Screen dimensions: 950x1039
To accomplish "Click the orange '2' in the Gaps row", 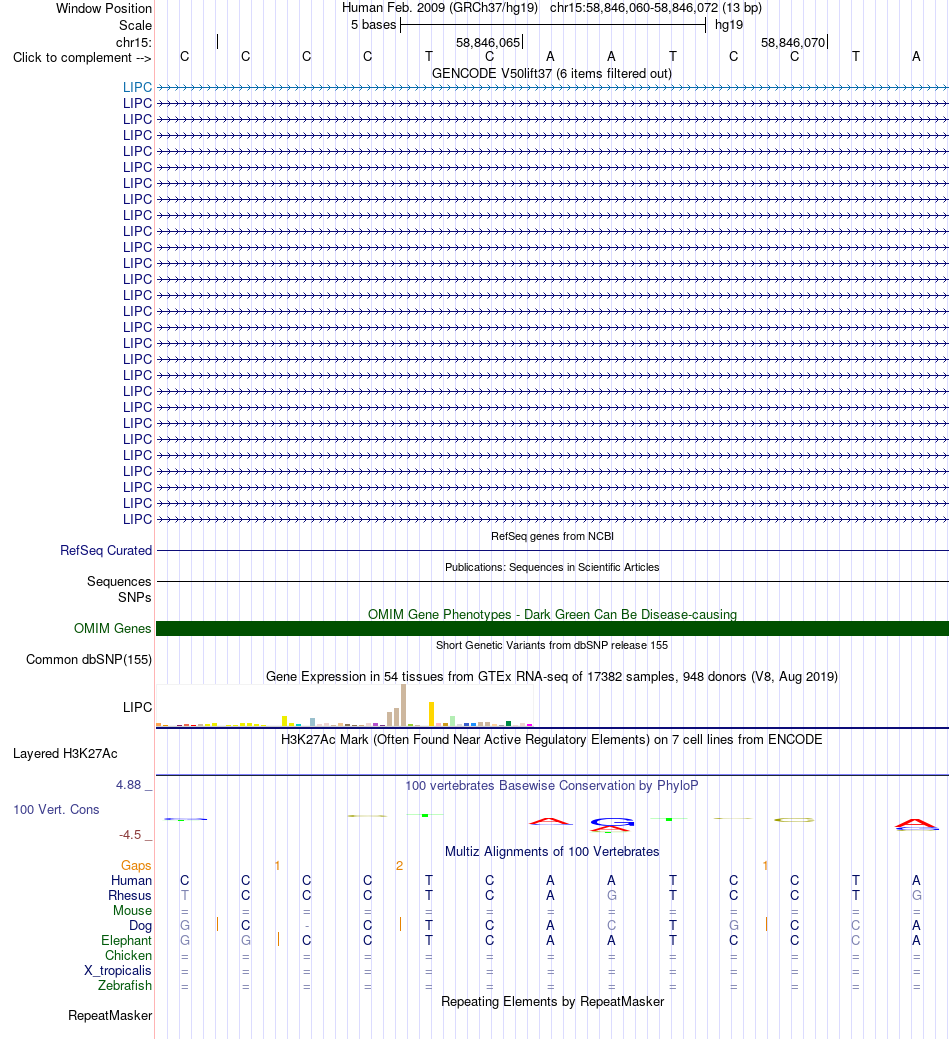I will 399,865.
